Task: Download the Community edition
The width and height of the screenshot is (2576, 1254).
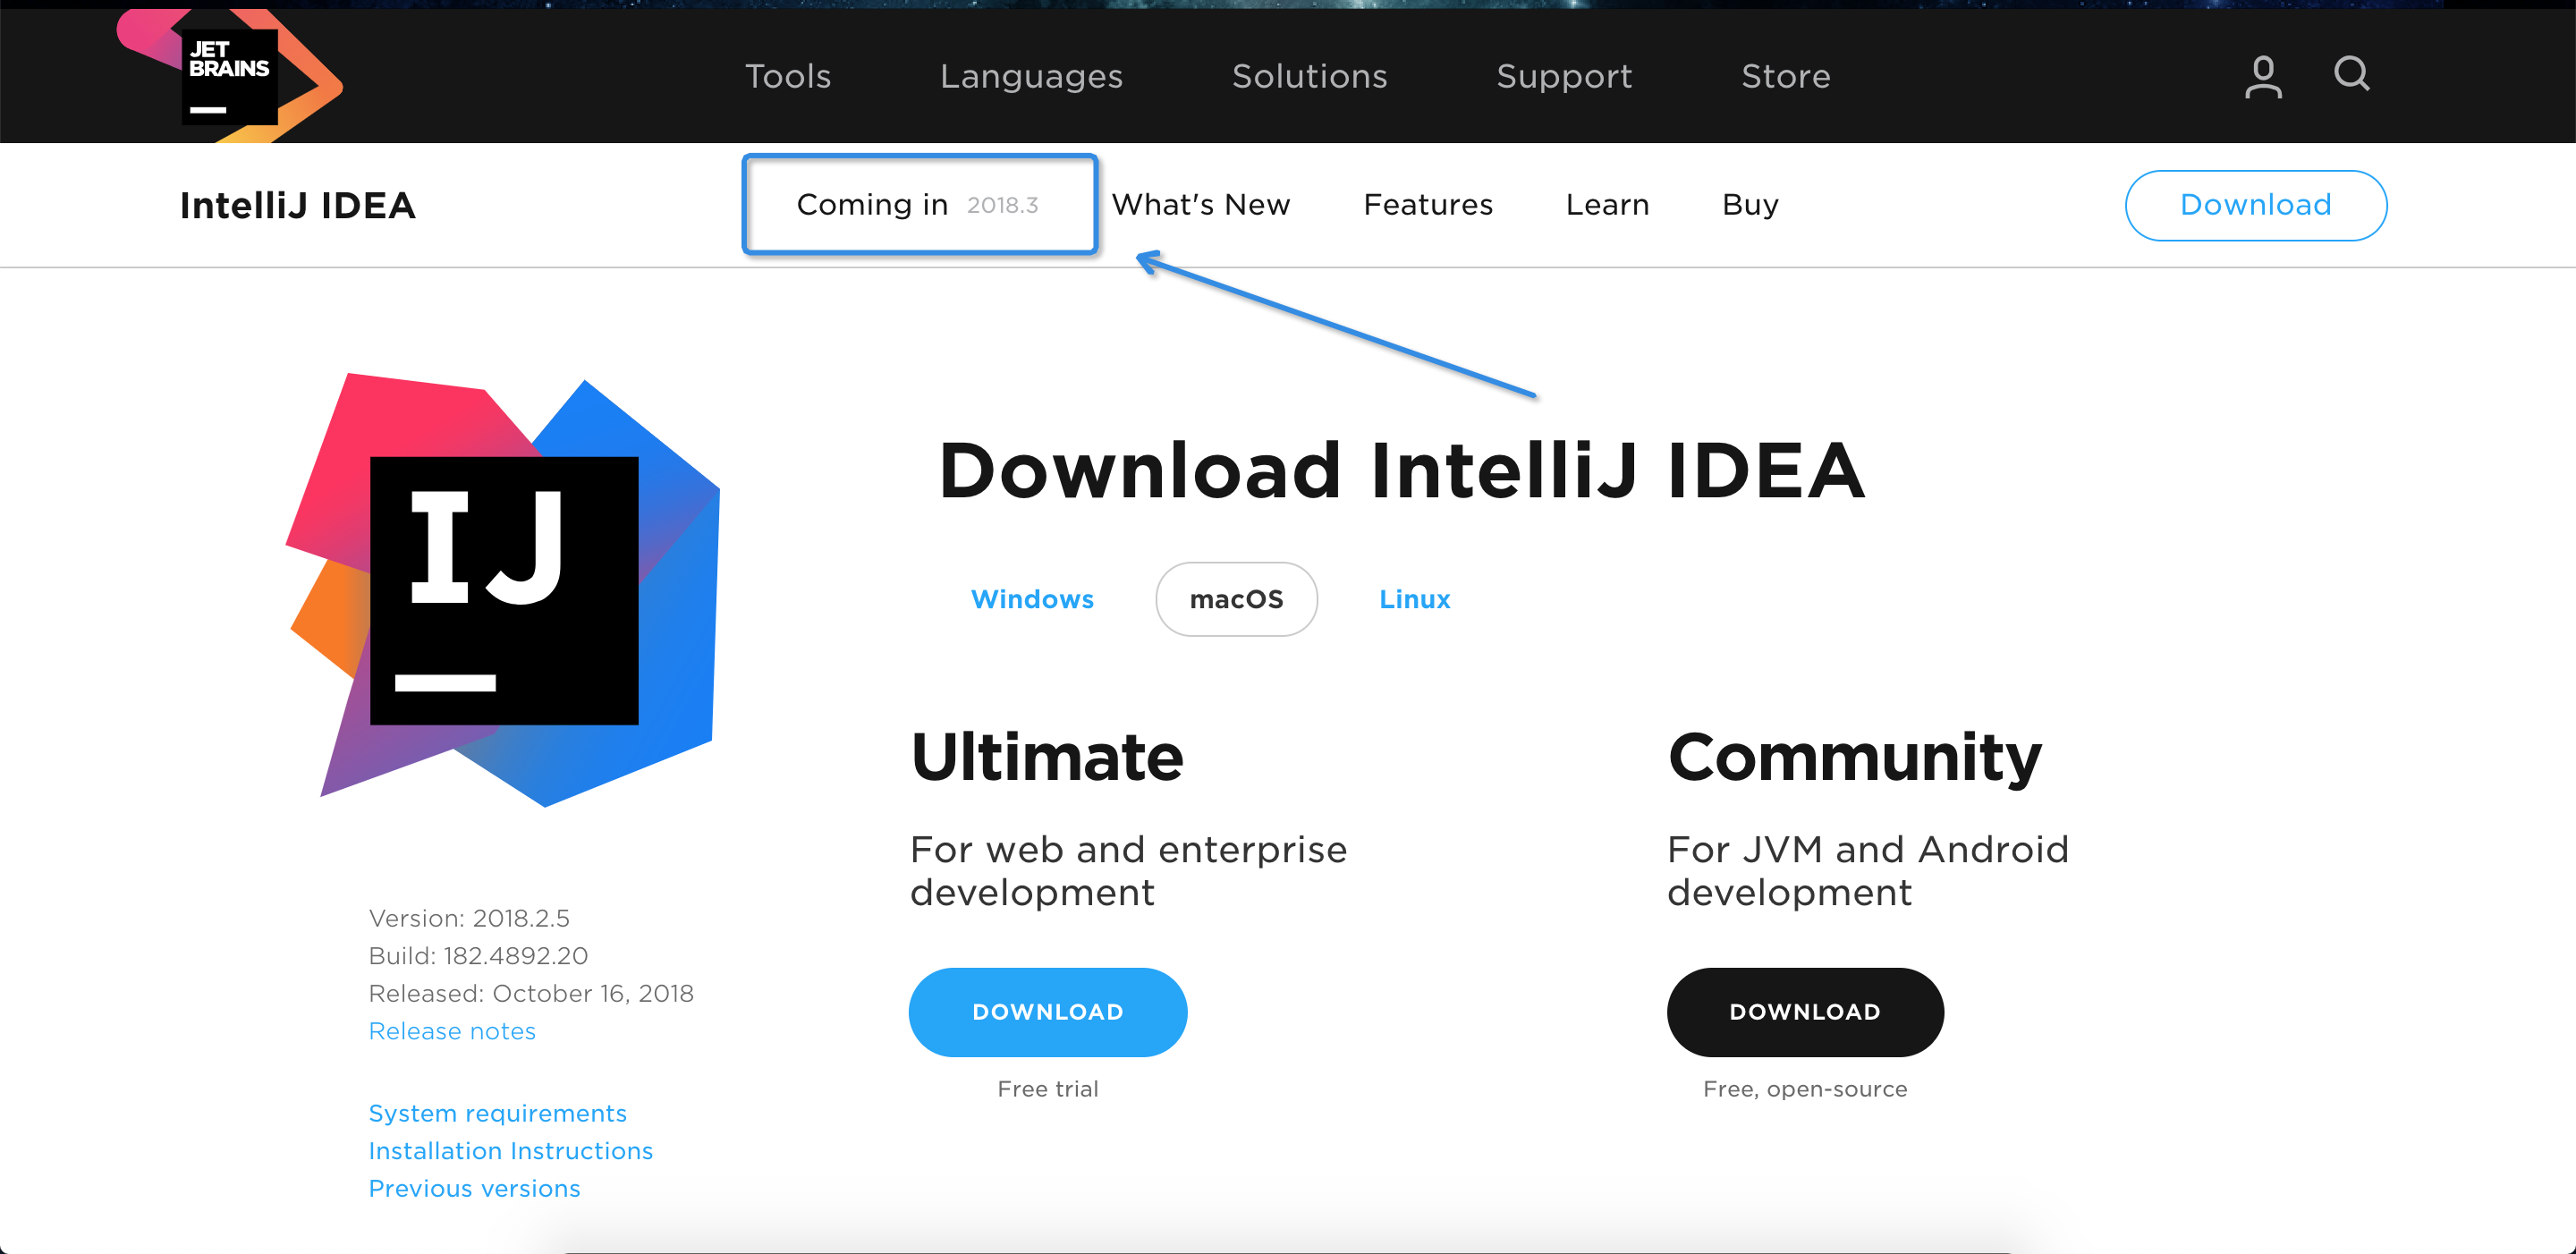Action: 1804,1011
